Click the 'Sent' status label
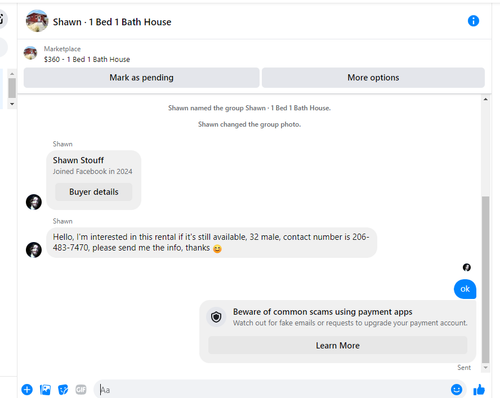Screen dimensions: 500x398 pyautogui.click(x=464, y=367)
